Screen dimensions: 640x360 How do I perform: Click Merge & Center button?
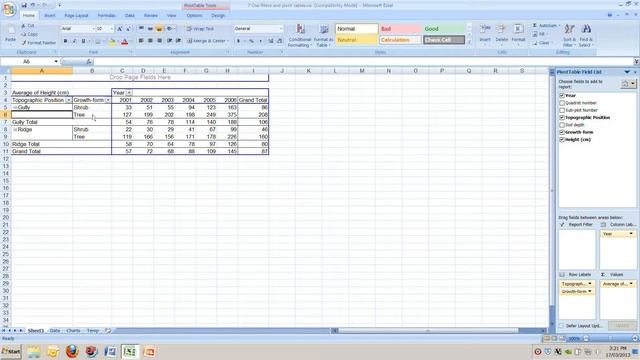coord(208,41)
